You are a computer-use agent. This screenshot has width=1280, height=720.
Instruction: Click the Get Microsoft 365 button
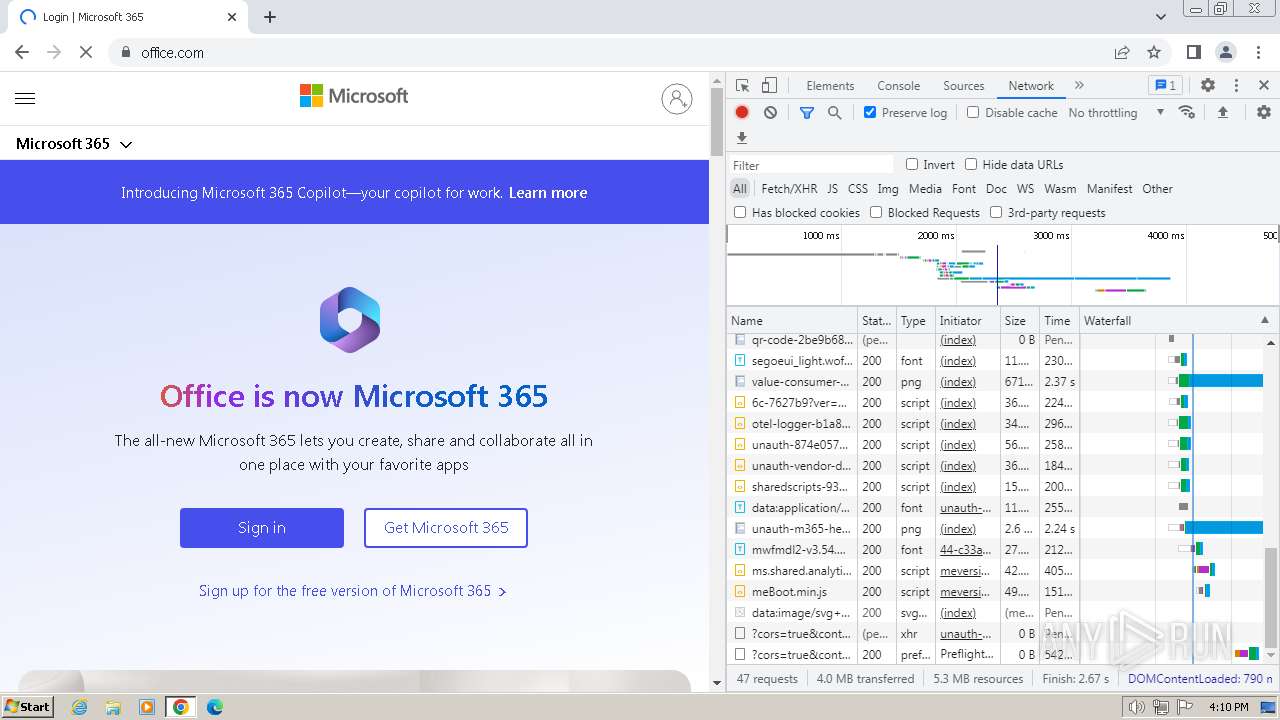coord(446,528)
